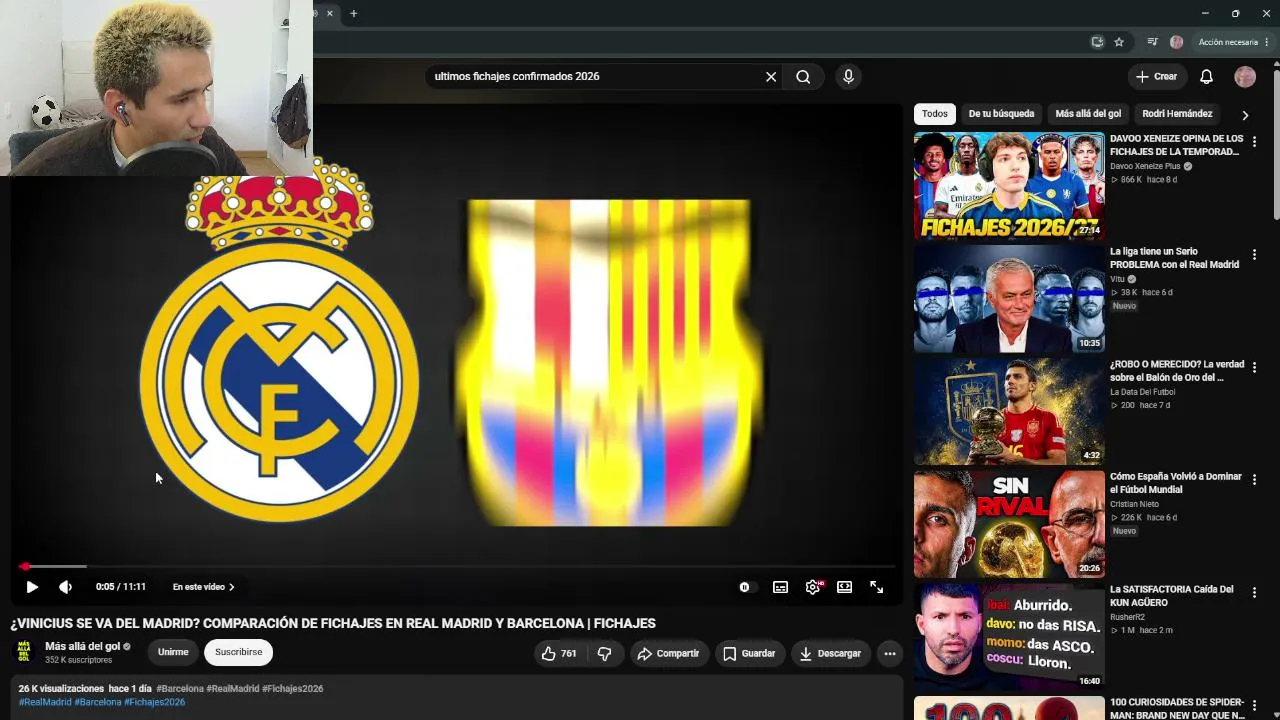Clear the YouTube search box
Viewport: 1280px width, 720px height.
[x=771, y=76]
